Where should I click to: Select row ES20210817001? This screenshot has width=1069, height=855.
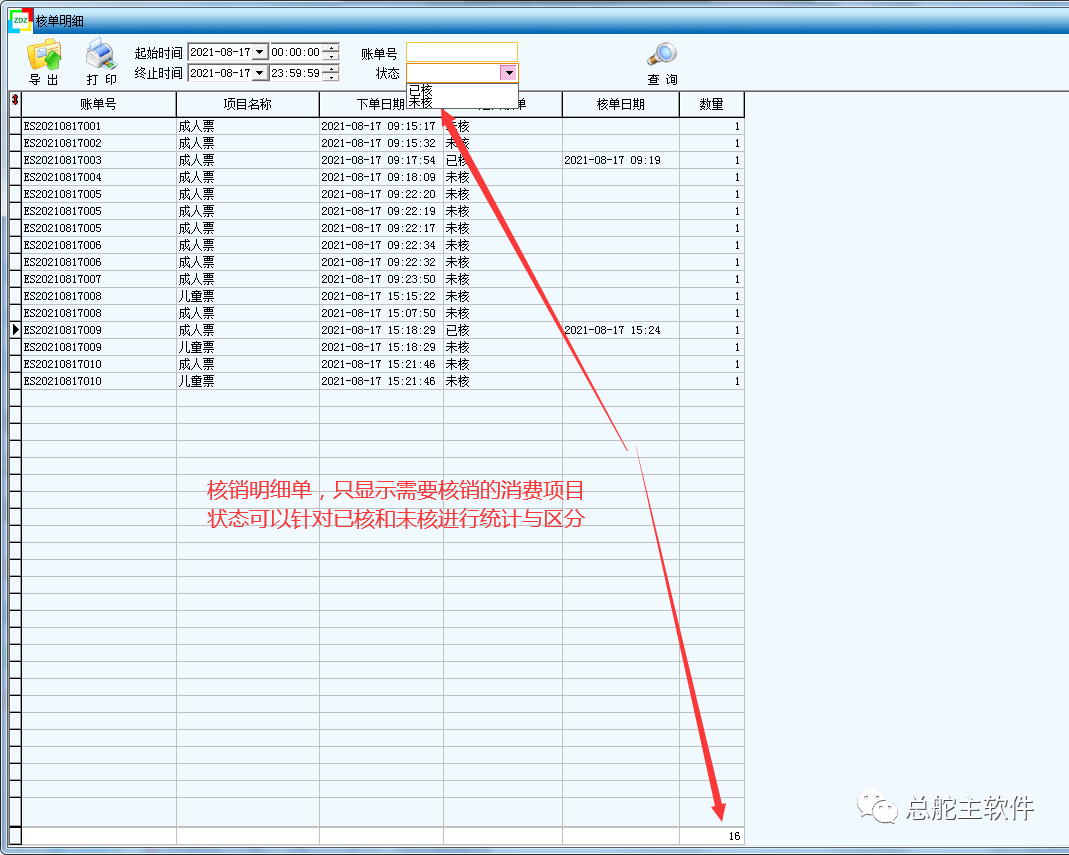coord(382,126)
